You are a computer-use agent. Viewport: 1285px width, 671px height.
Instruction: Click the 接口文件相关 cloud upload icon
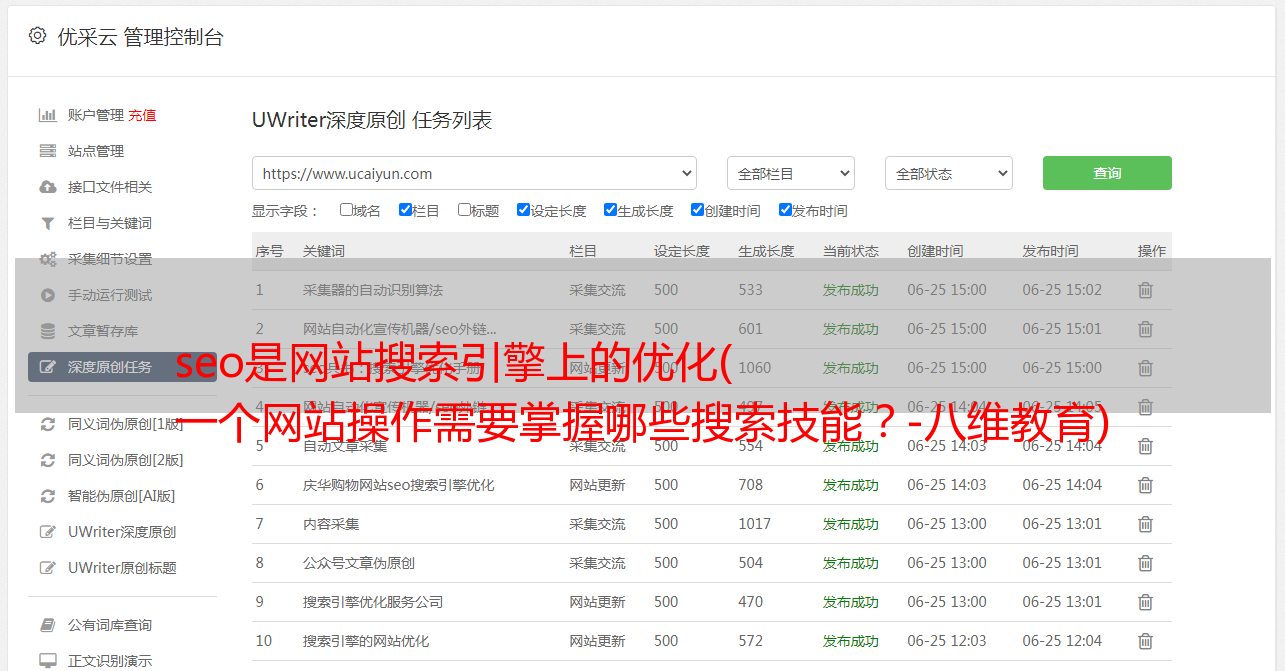pos(47,187)
